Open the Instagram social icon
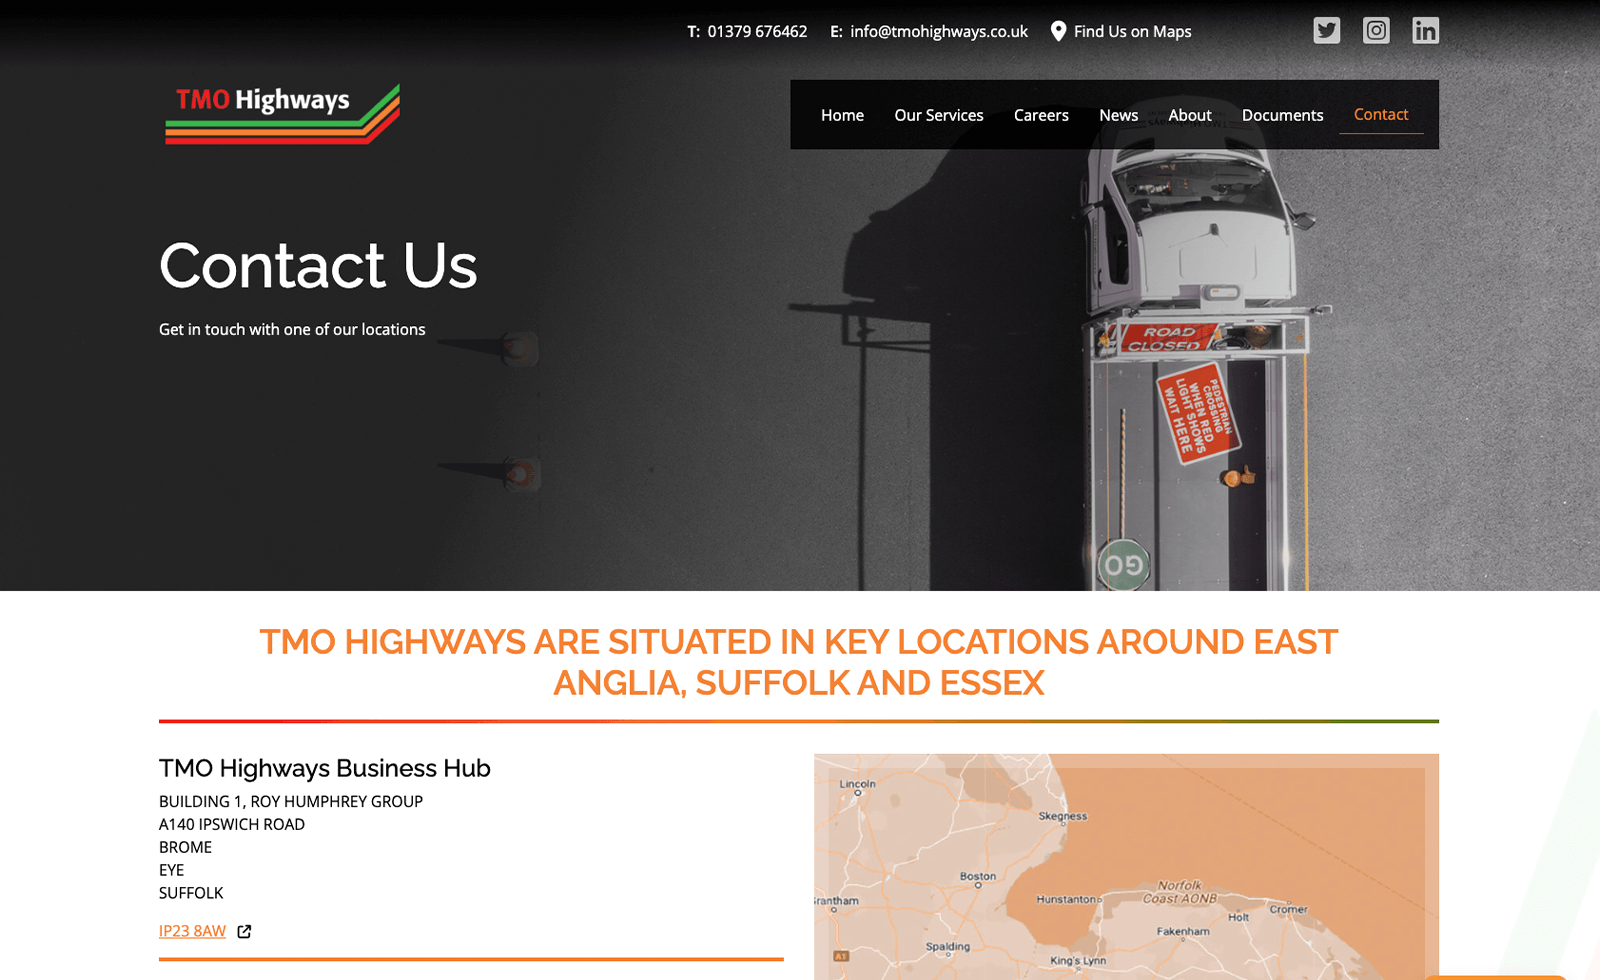Screen dimensions: 1600x980 click(x=1376, y=31)
